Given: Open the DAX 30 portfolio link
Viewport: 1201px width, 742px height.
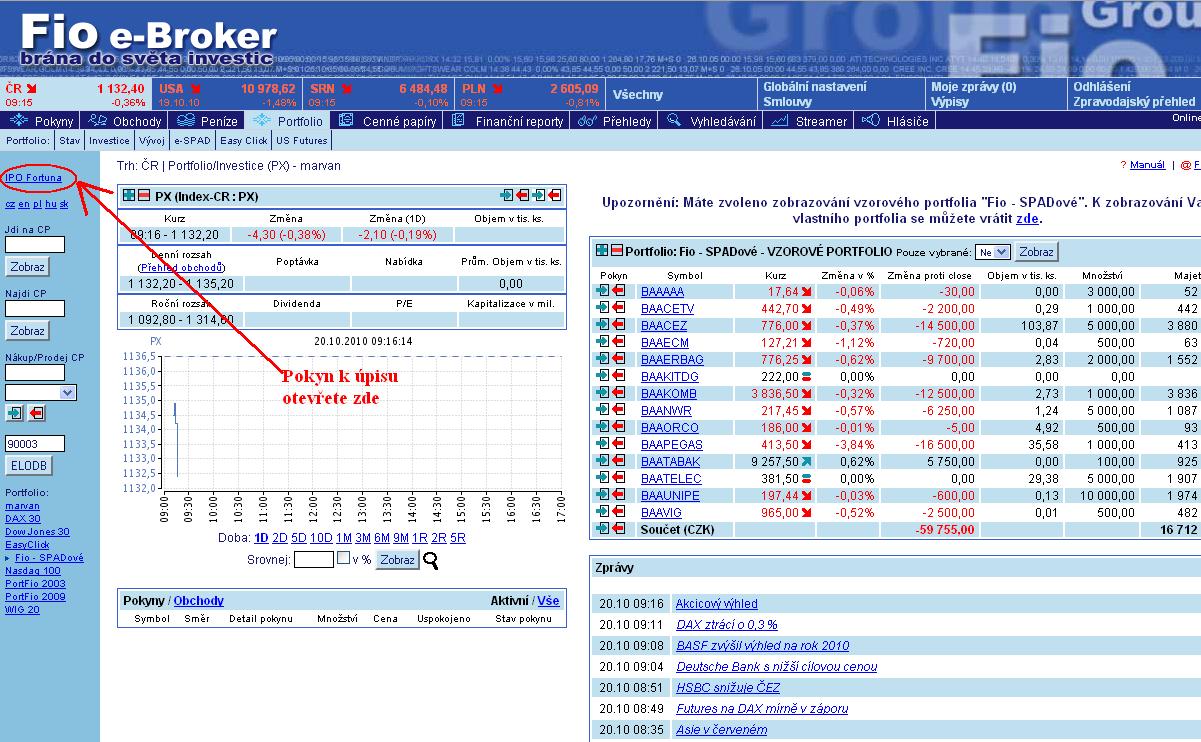Looking at the screenshot, I should (x=23, y=519).
